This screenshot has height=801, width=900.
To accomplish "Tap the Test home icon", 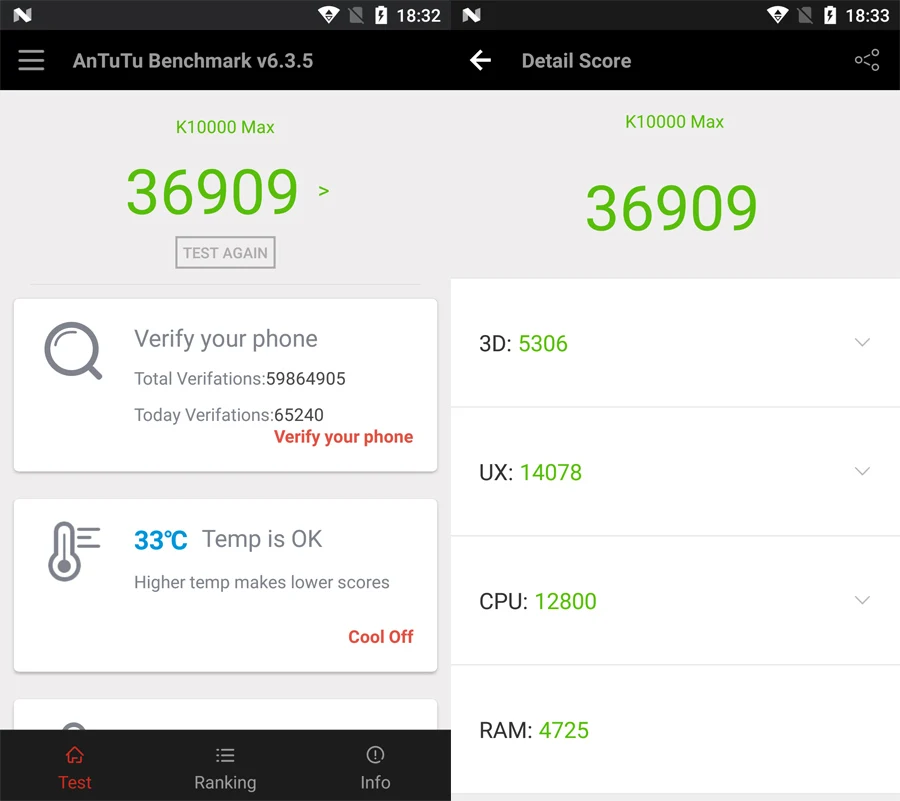I will pyautogui.click(x=75, y=755).
